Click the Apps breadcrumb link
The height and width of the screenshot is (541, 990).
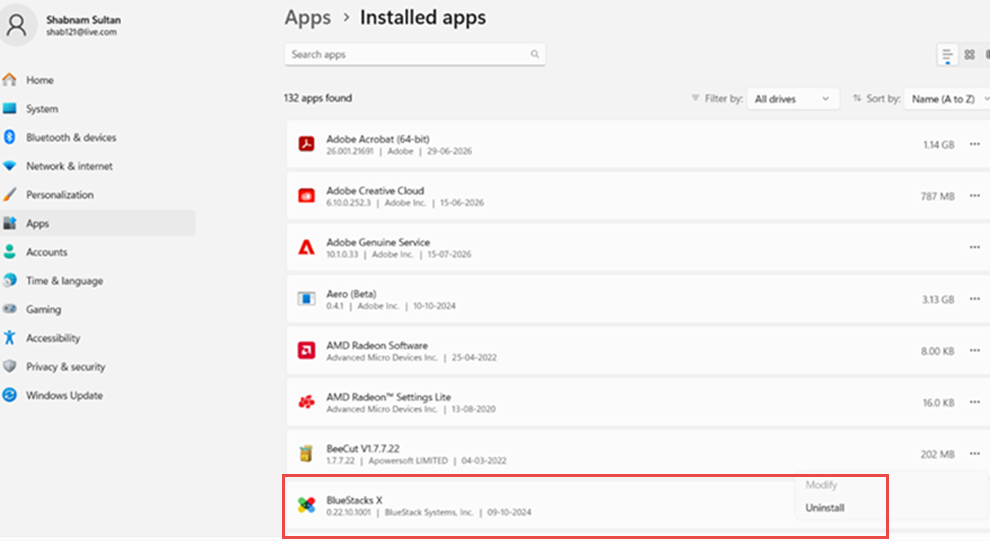pos(307,18)
